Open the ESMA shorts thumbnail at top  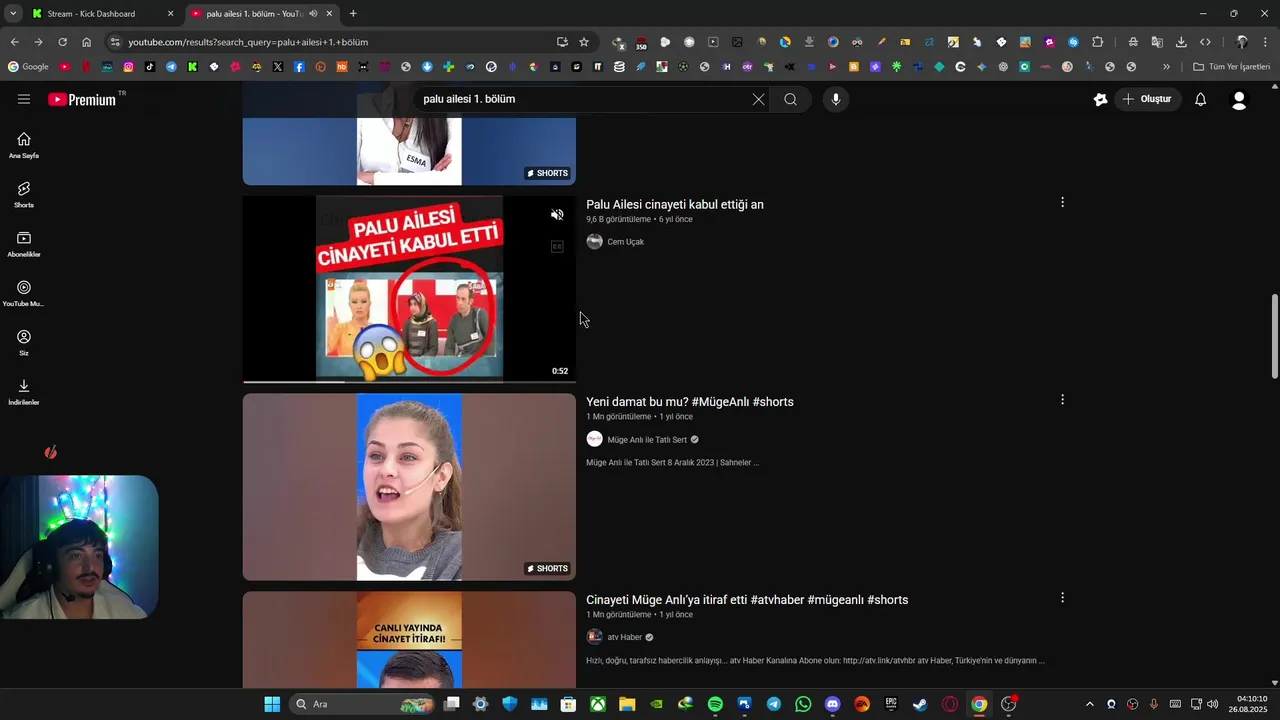pyautogui.click(x=409, y=151)
